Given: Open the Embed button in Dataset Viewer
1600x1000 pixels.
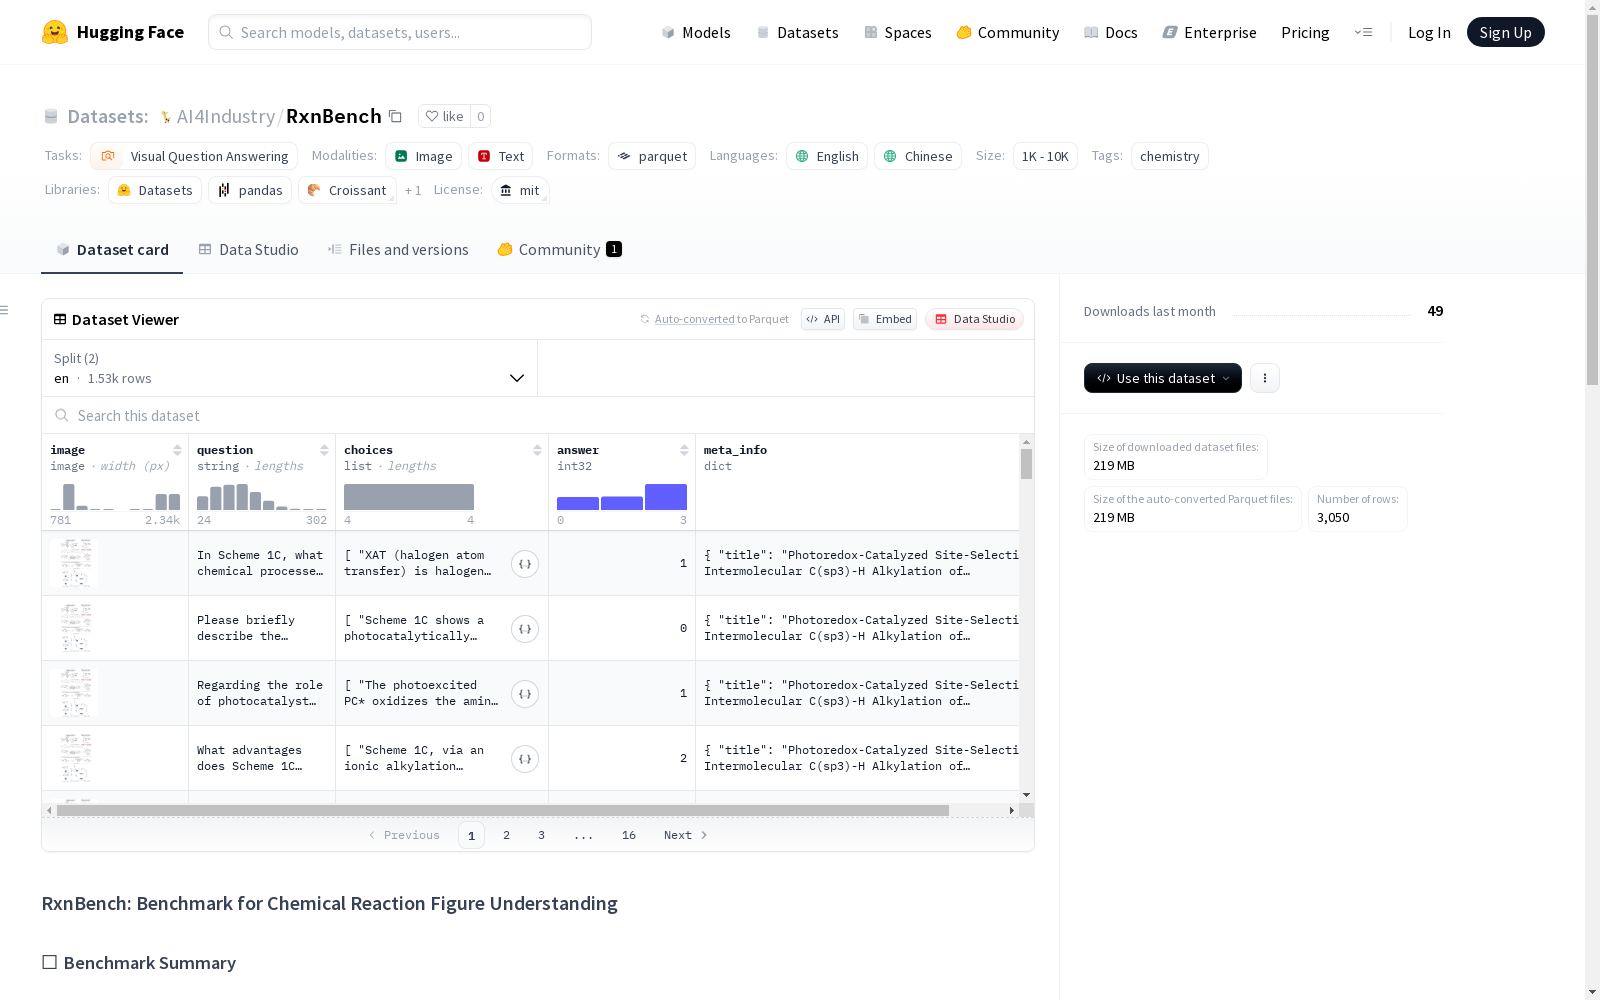Looking at the screenshot, I should pyautogui.click(x=885, y=319).
